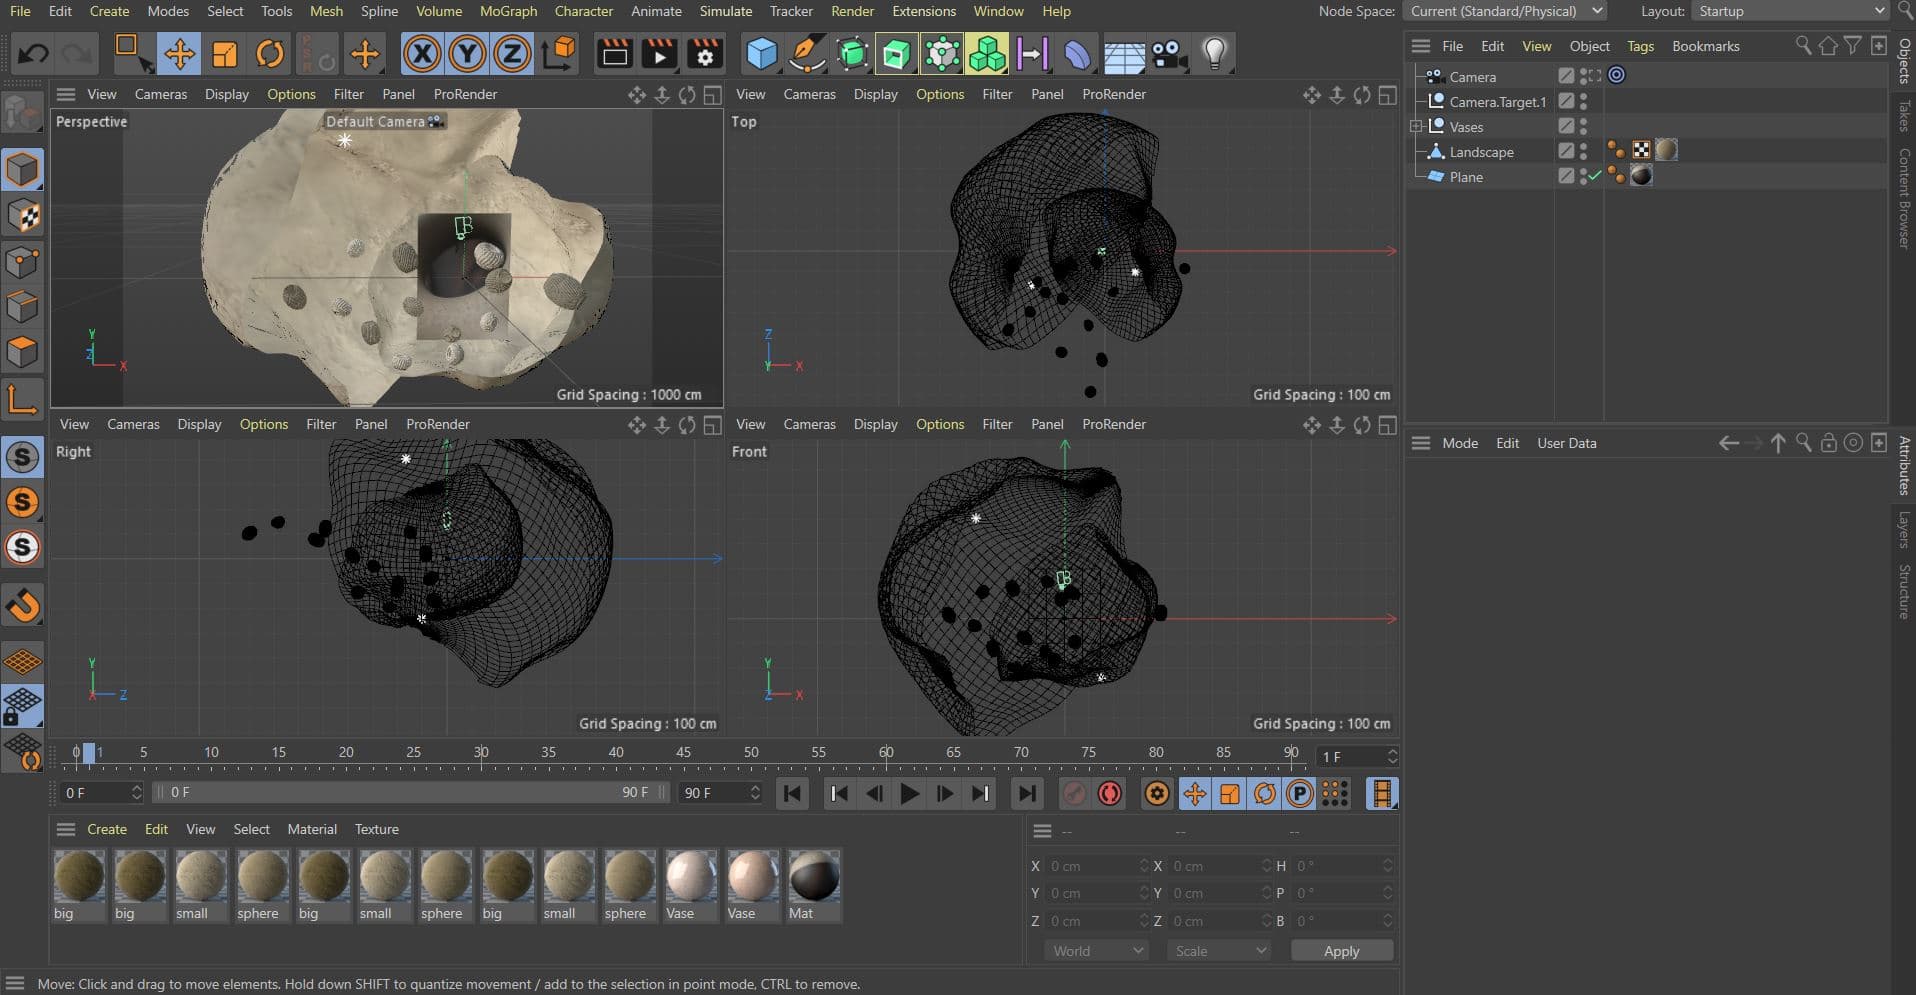Click the Camera object toolbar icon
Viewport: 1916px width, 995px height.
tap(1168, 53)
